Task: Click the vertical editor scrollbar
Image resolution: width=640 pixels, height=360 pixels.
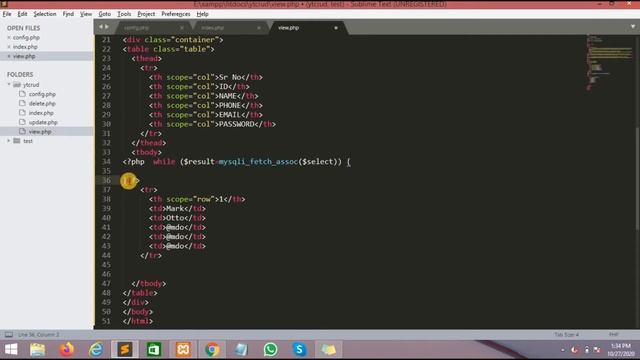Action: (637, 180)
